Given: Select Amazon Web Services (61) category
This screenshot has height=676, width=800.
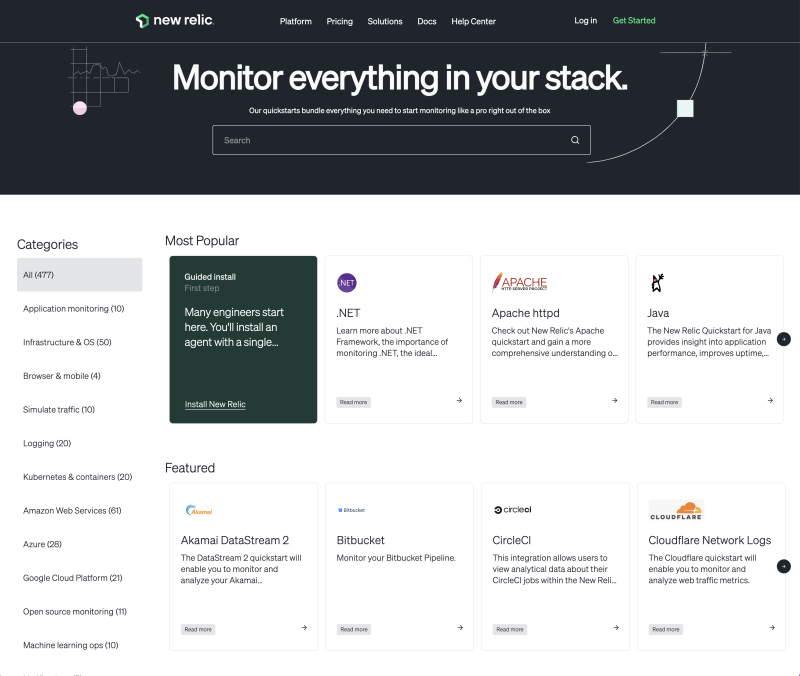Looking at the screenshot, I should [x=72, y=510].
